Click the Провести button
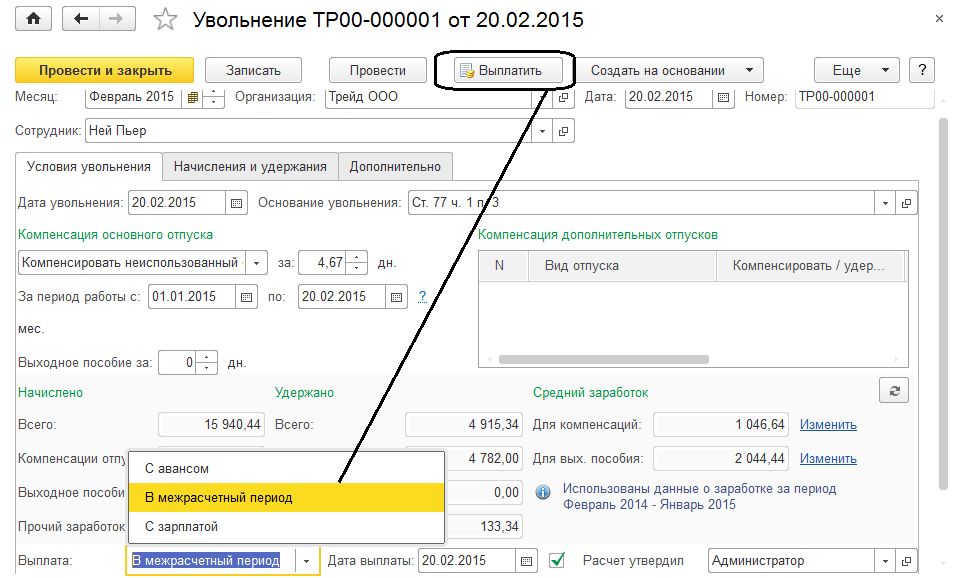 click(x=377, y=70)
